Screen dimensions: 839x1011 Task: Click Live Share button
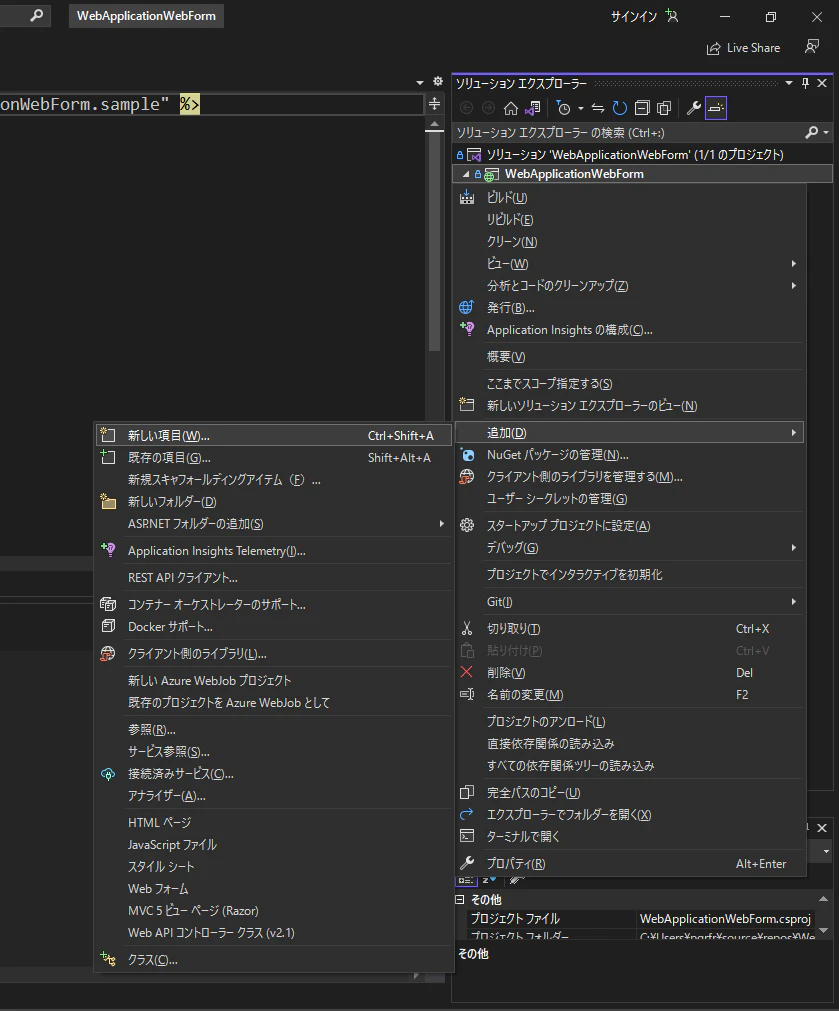[x=744, y=48]
